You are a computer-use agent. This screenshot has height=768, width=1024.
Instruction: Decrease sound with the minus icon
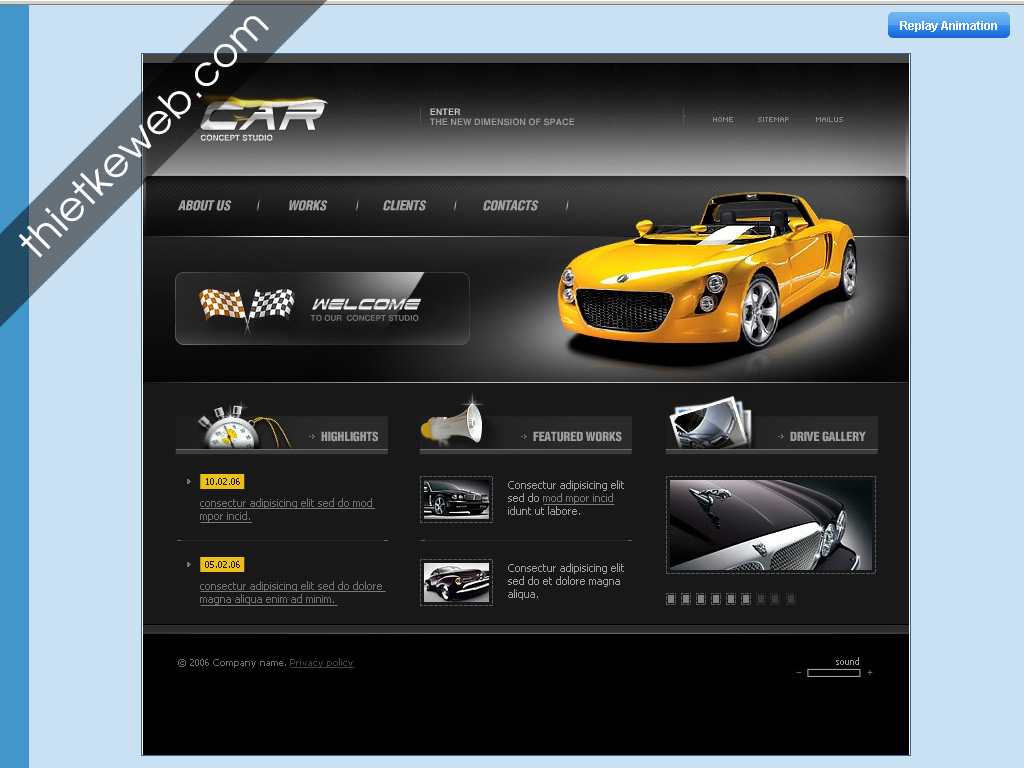point(799,673)
